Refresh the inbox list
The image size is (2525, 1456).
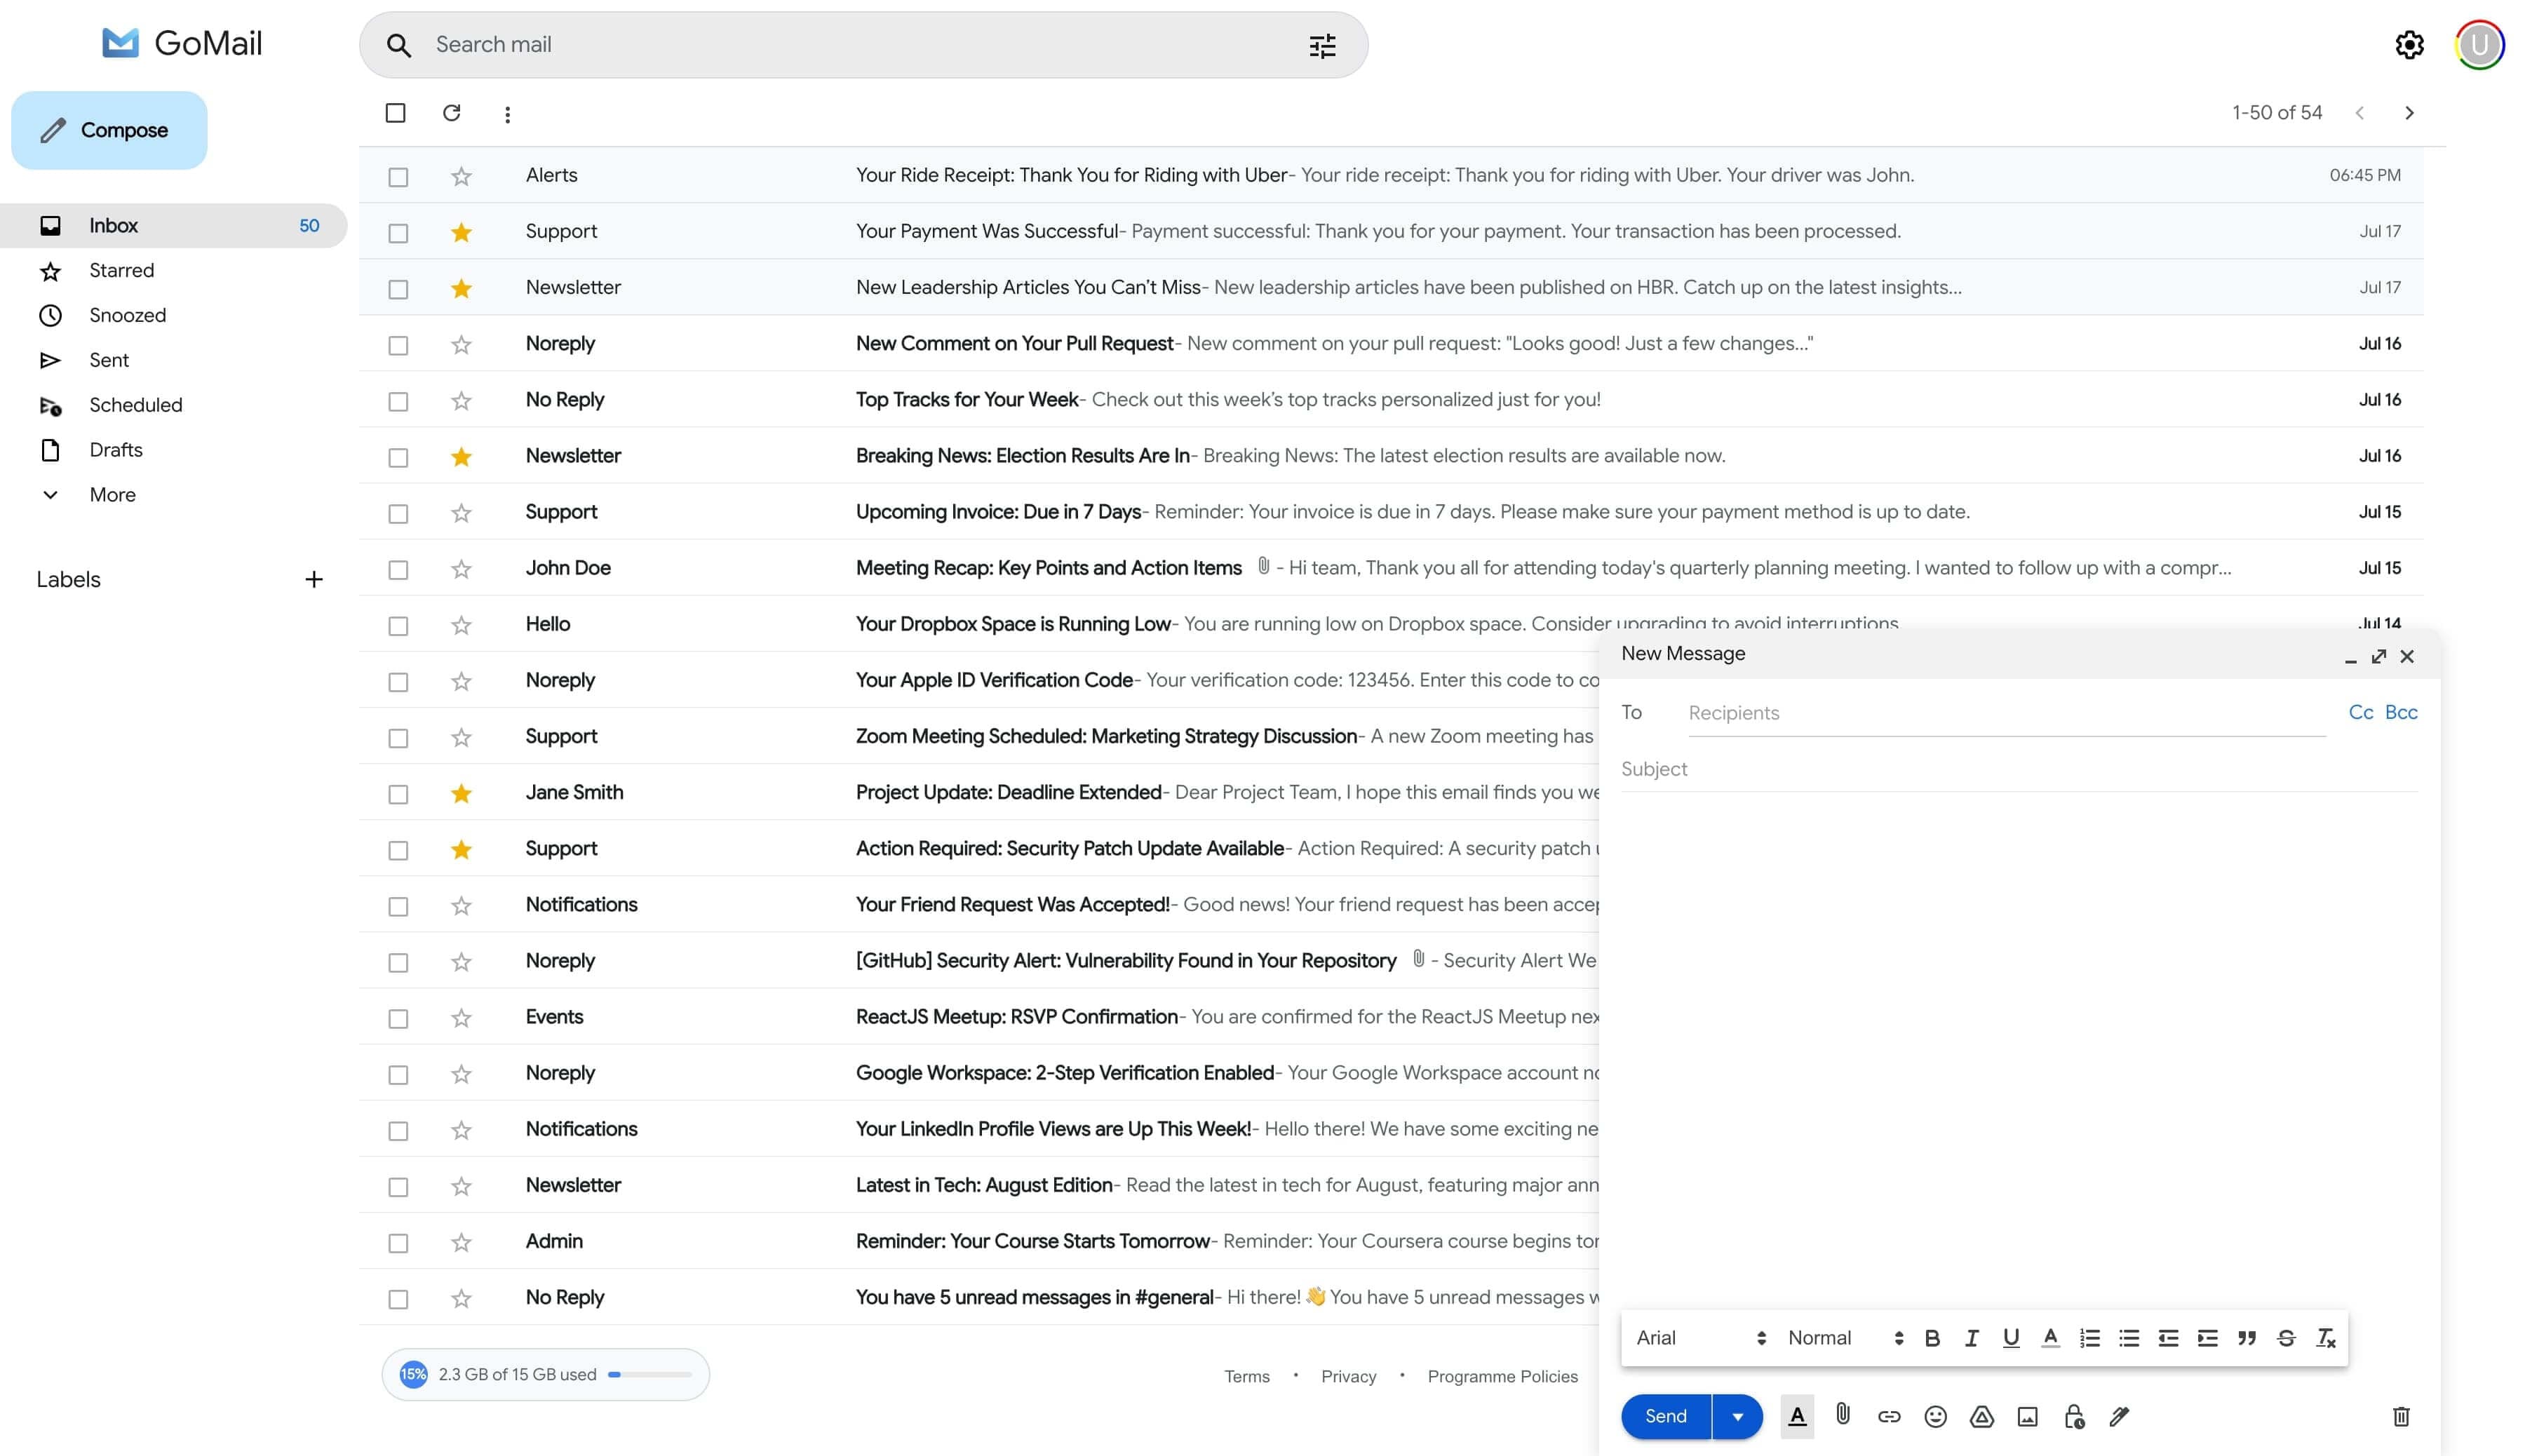click(x=452, y=113)
